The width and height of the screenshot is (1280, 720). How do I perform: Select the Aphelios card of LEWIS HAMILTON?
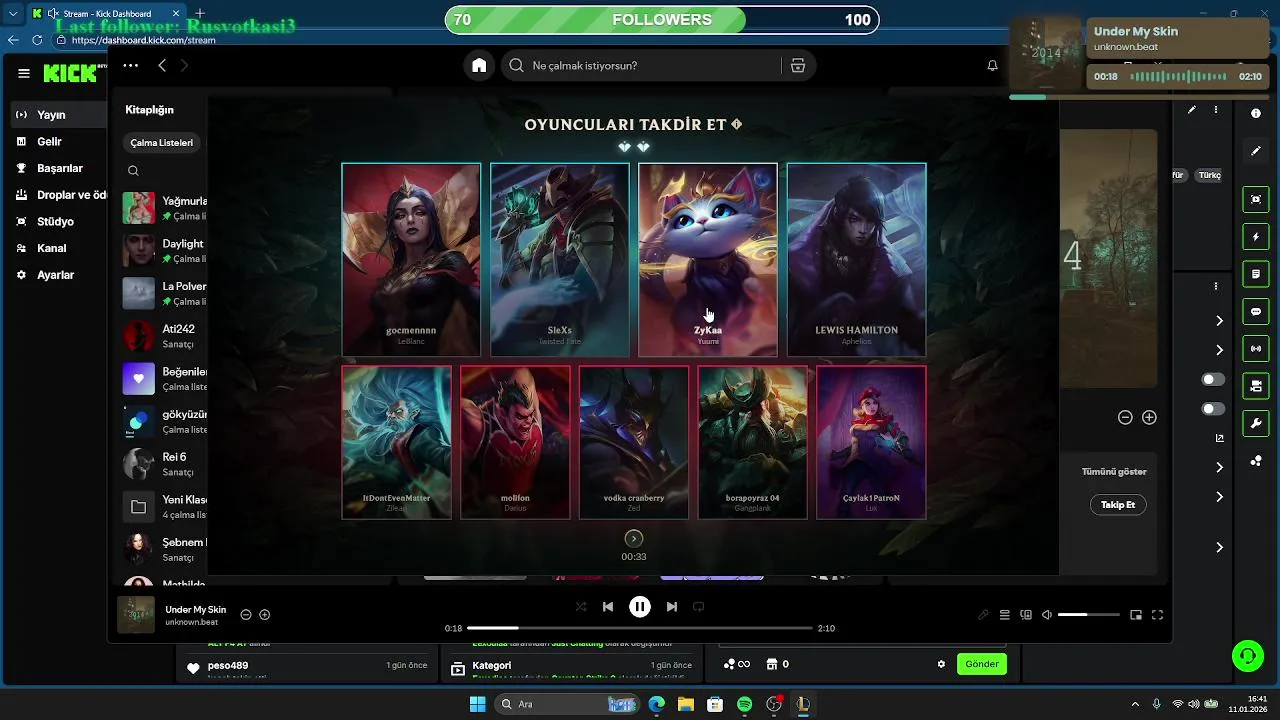[x=857, y=260]
